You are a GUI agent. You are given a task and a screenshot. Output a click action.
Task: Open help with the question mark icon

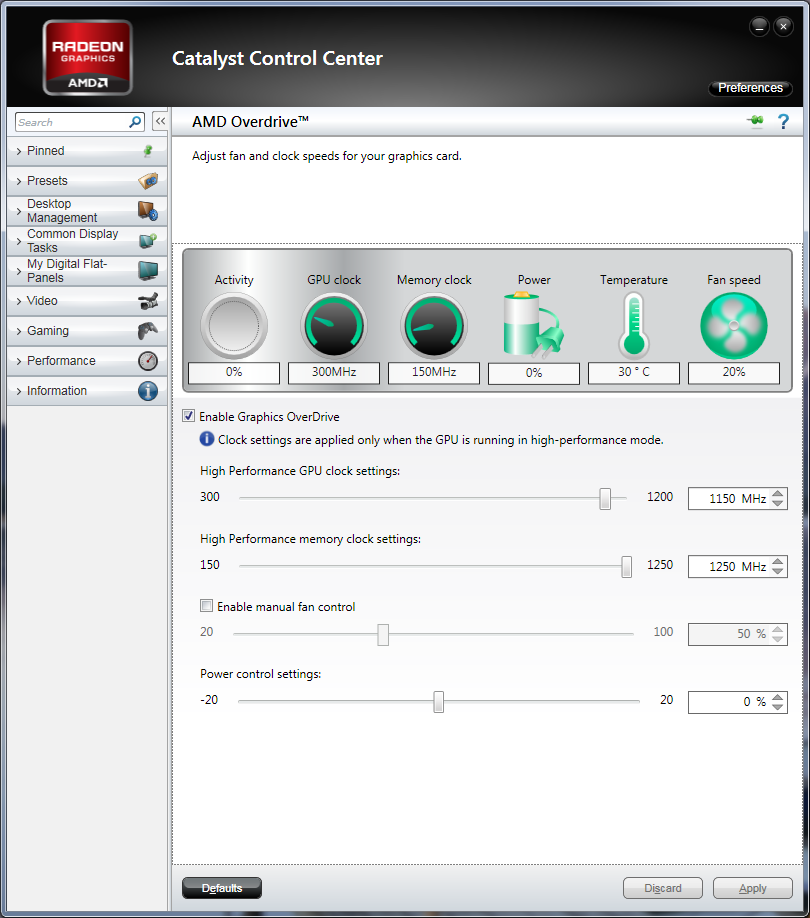[783, 121]
